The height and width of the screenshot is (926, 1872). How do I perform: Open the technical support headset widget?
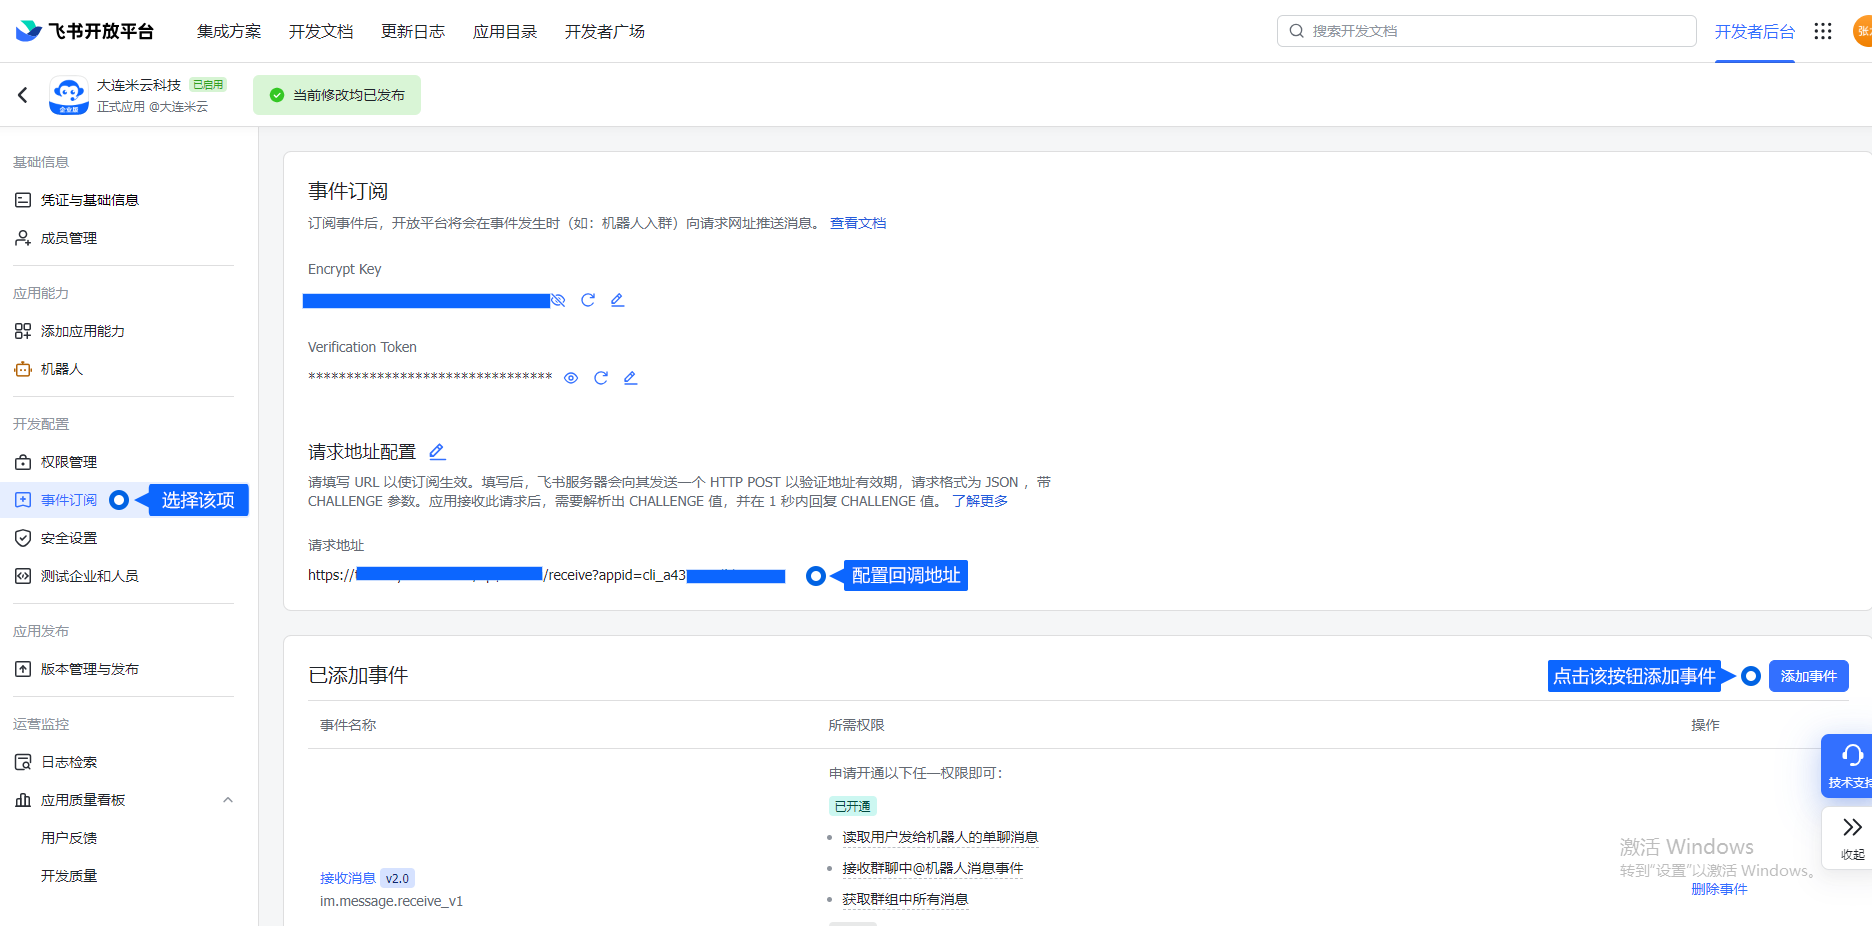[x=1850, y=765]
